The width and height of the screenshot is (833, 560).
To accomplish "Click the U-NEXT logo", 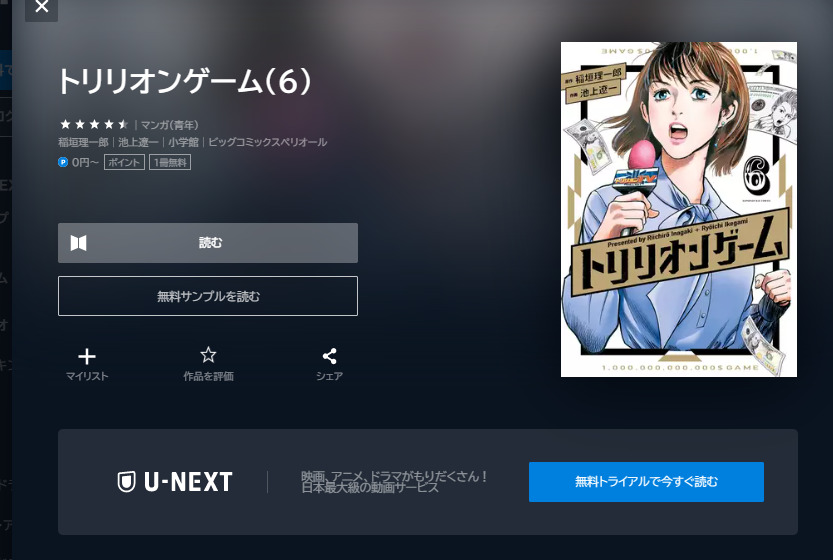I will tap(175, 482).
